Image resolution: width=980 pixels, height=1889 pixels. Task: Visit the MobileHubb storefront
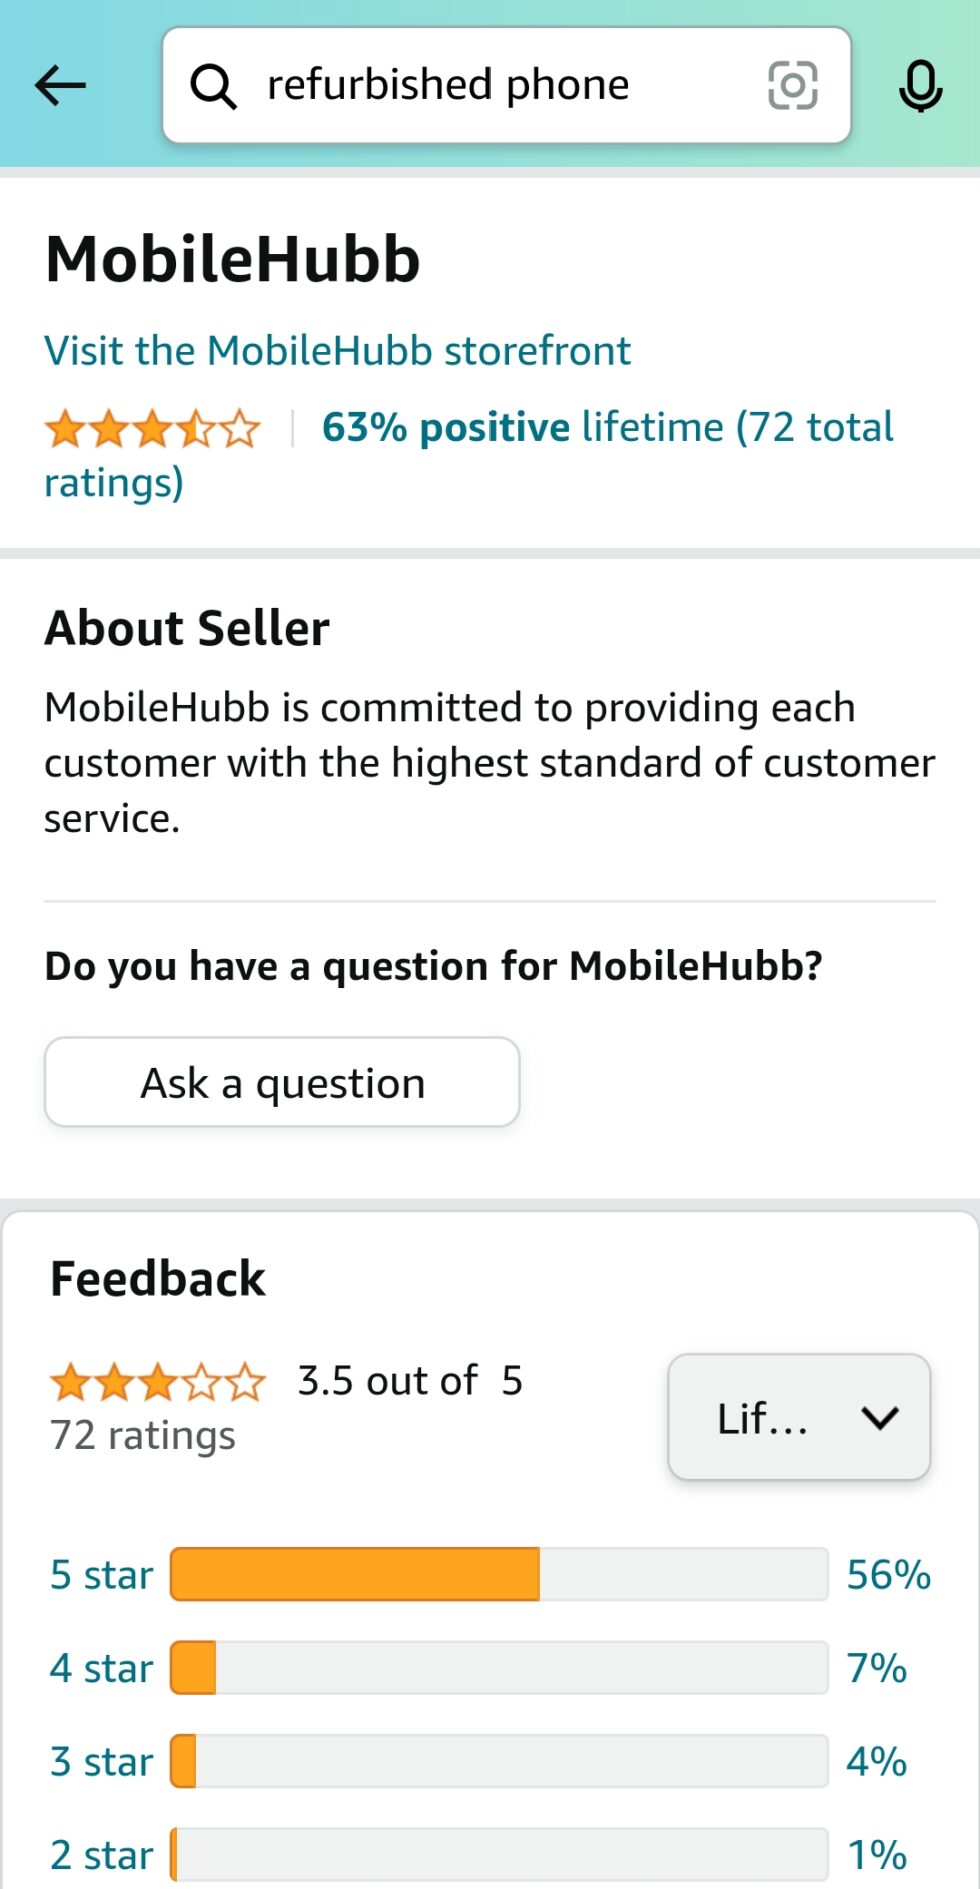[336, 350]
